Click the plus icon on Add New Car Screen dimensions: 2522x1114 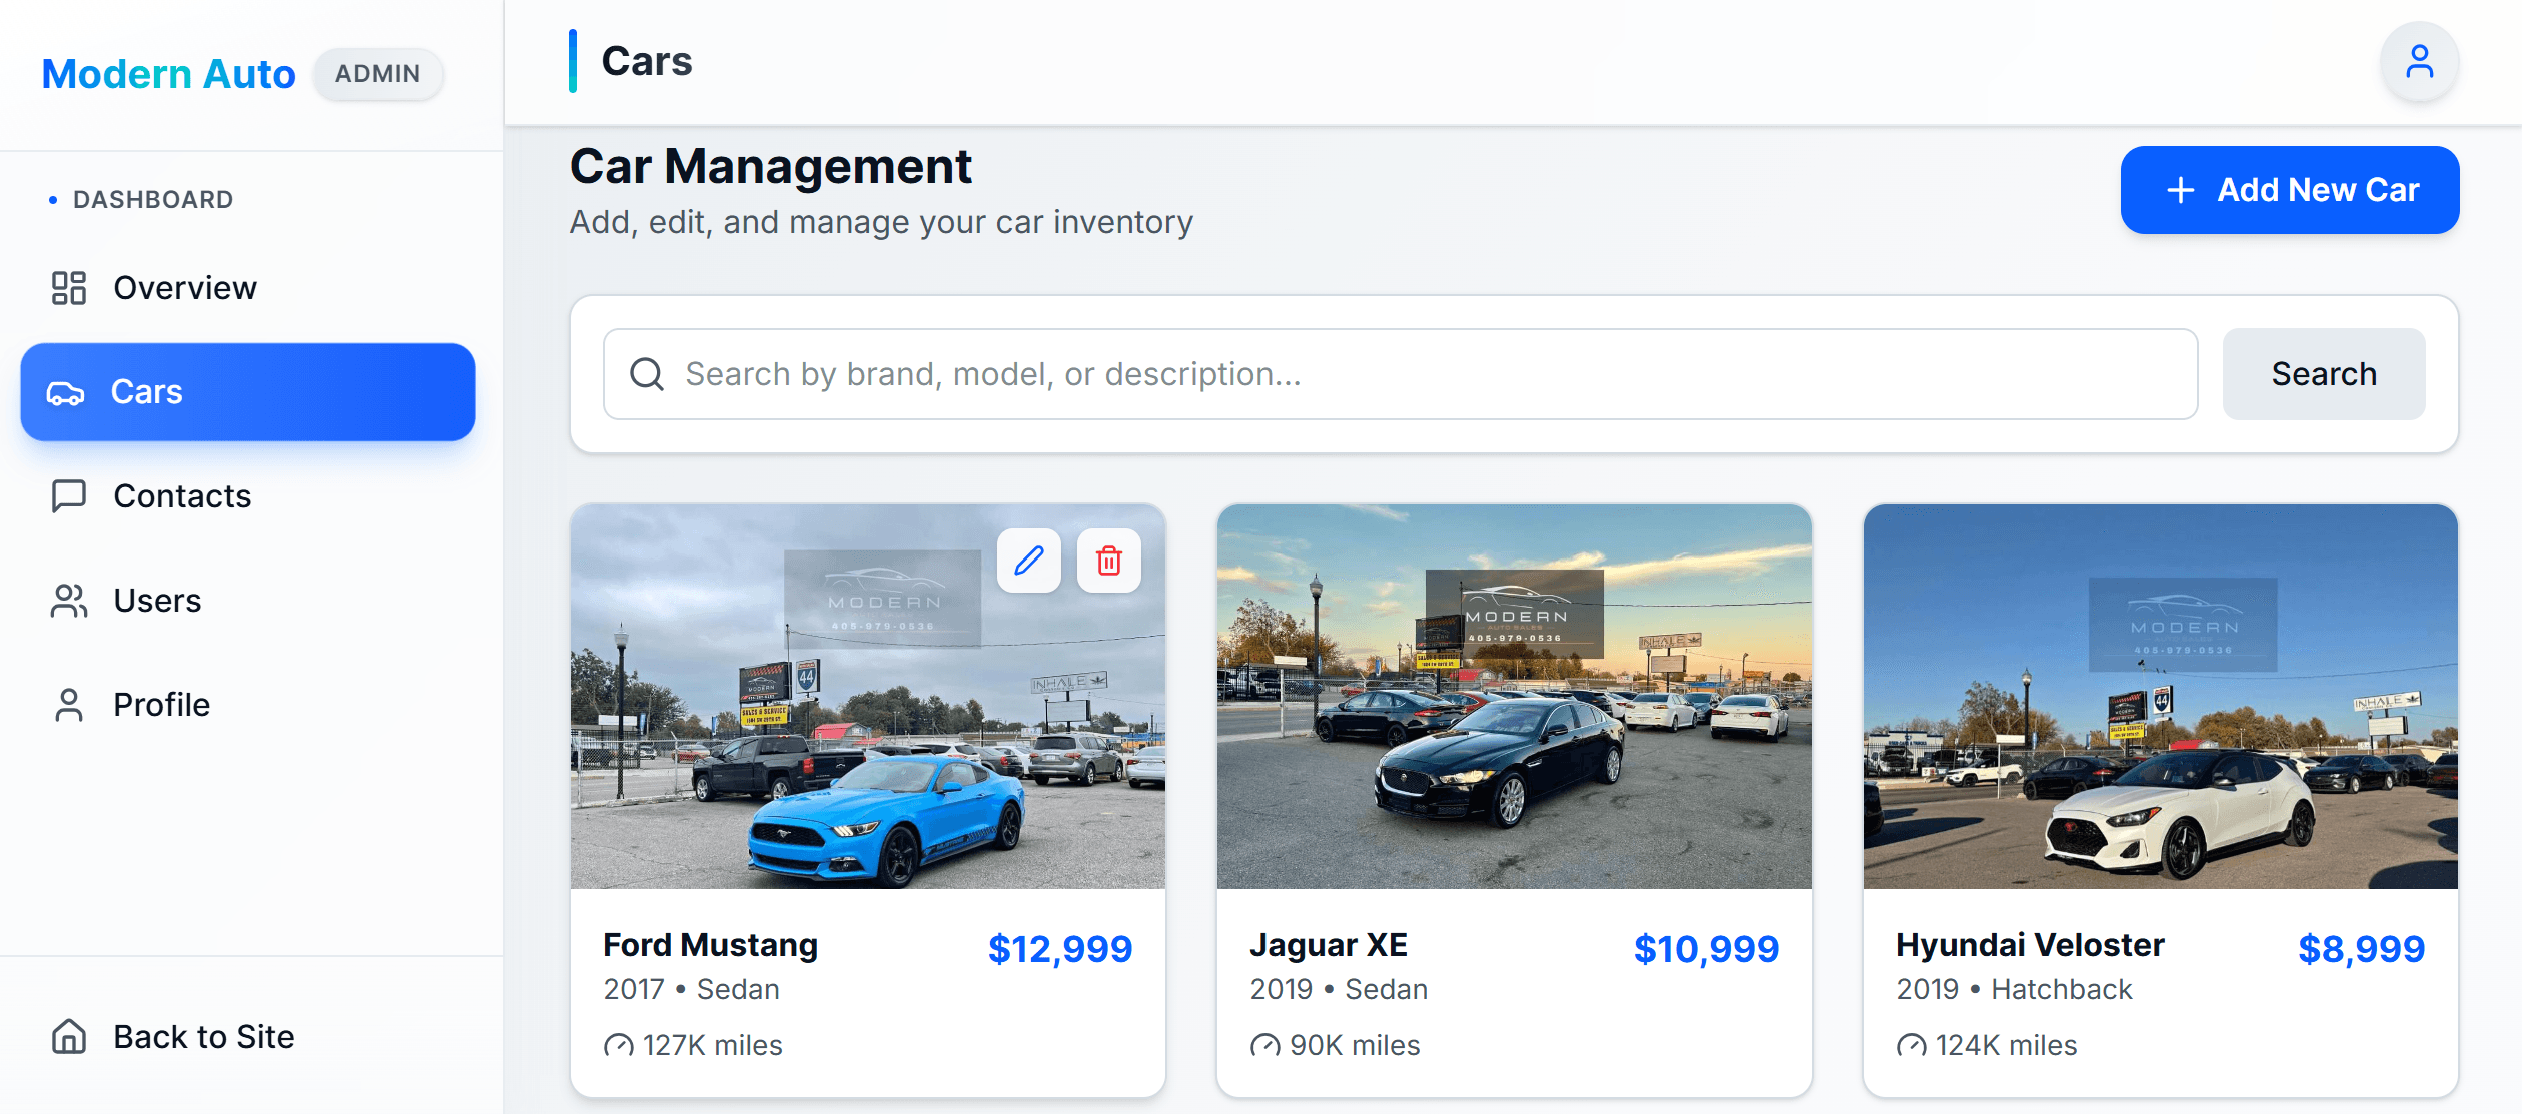point(2181,190)
